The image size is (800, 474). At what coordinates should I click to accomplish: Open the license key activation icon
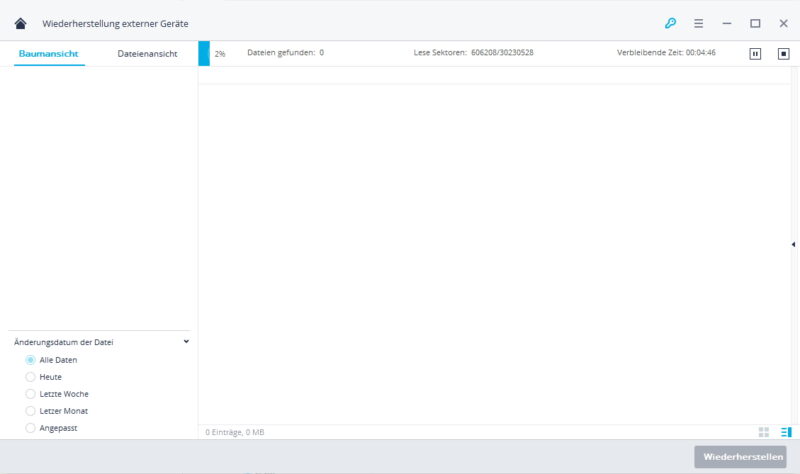coord(670,23)
